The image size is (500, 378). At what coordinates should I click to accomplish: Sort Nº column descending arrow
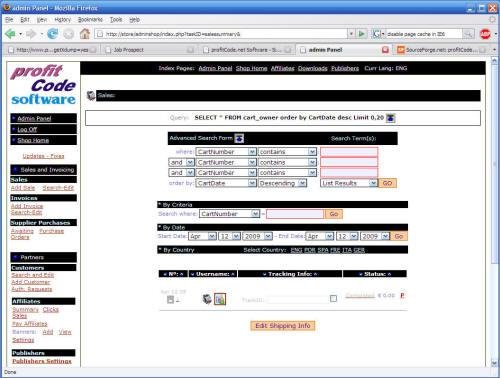click(165, 274)
